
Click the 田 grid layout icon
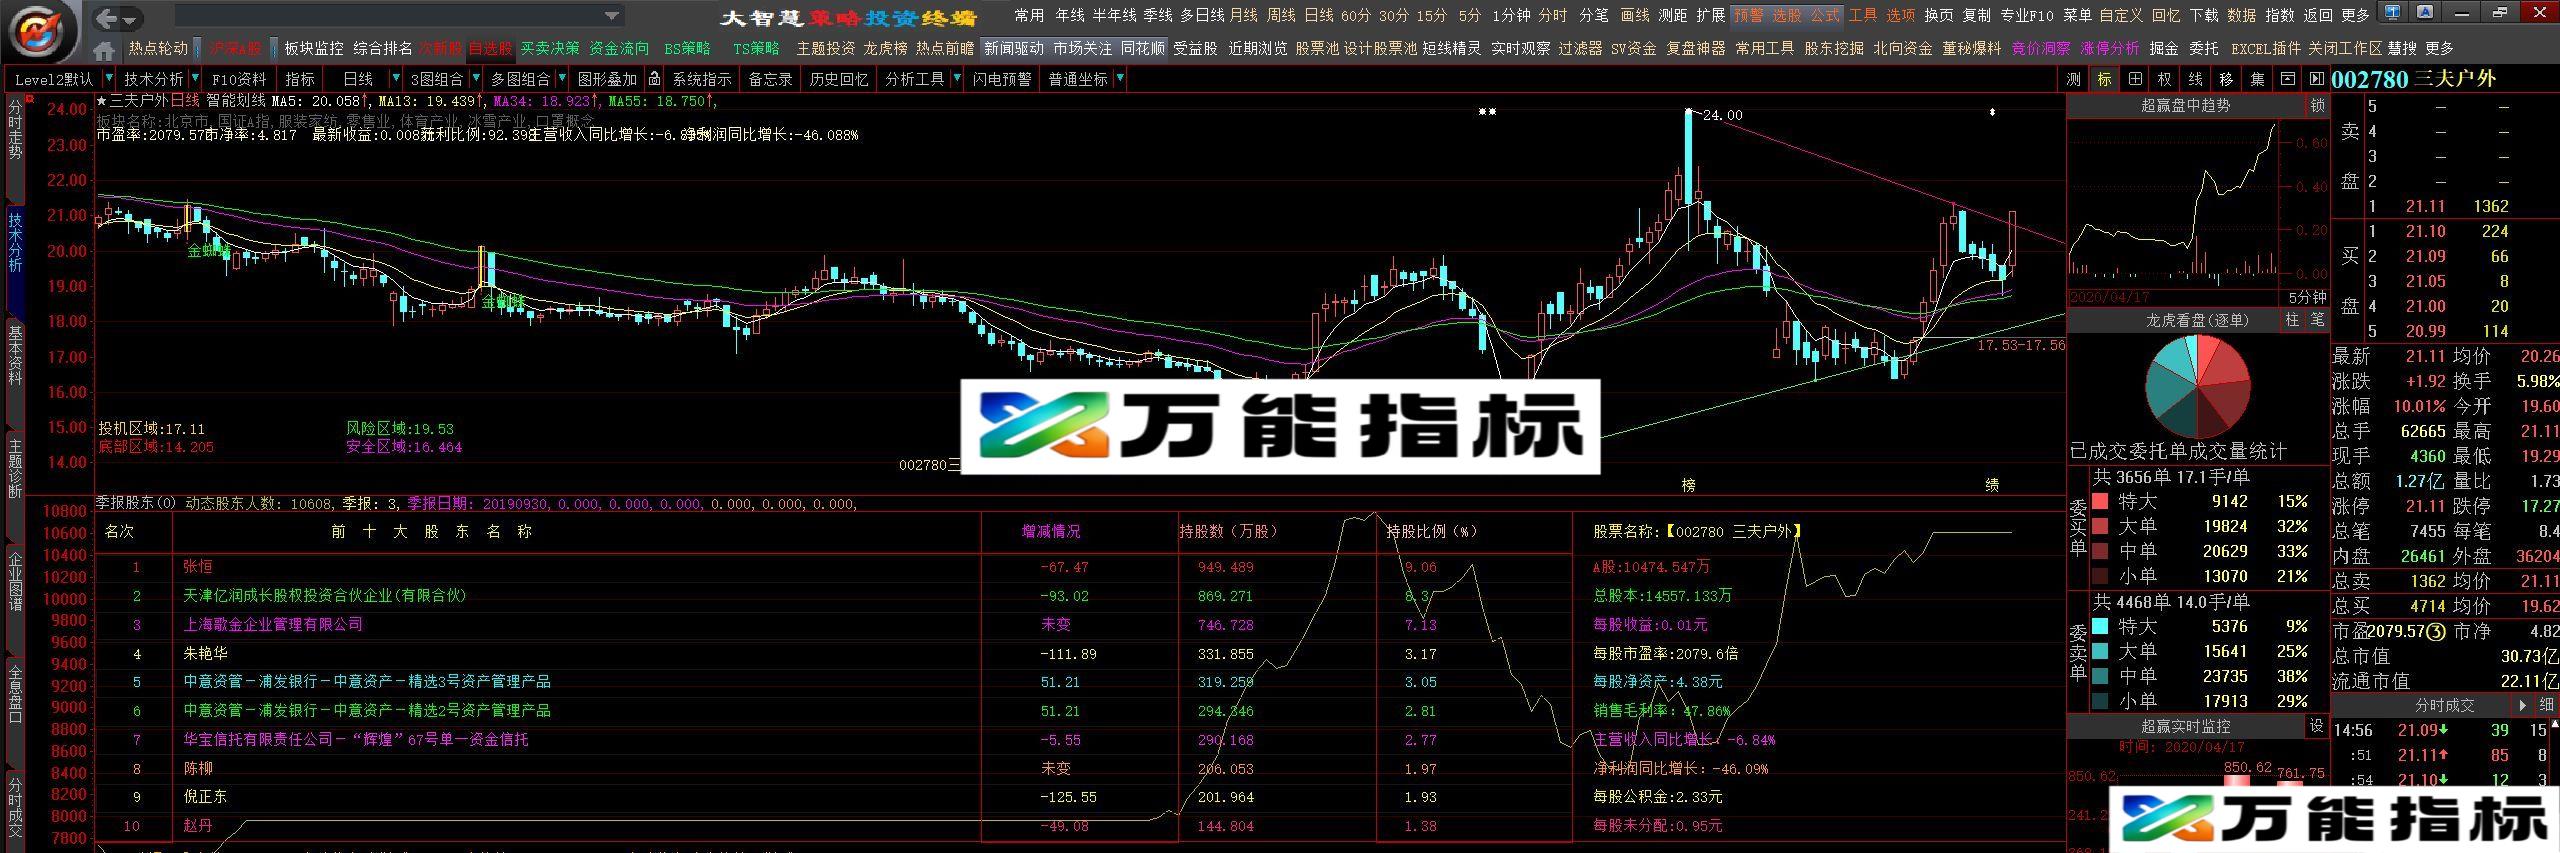[x=2135, y=79]
